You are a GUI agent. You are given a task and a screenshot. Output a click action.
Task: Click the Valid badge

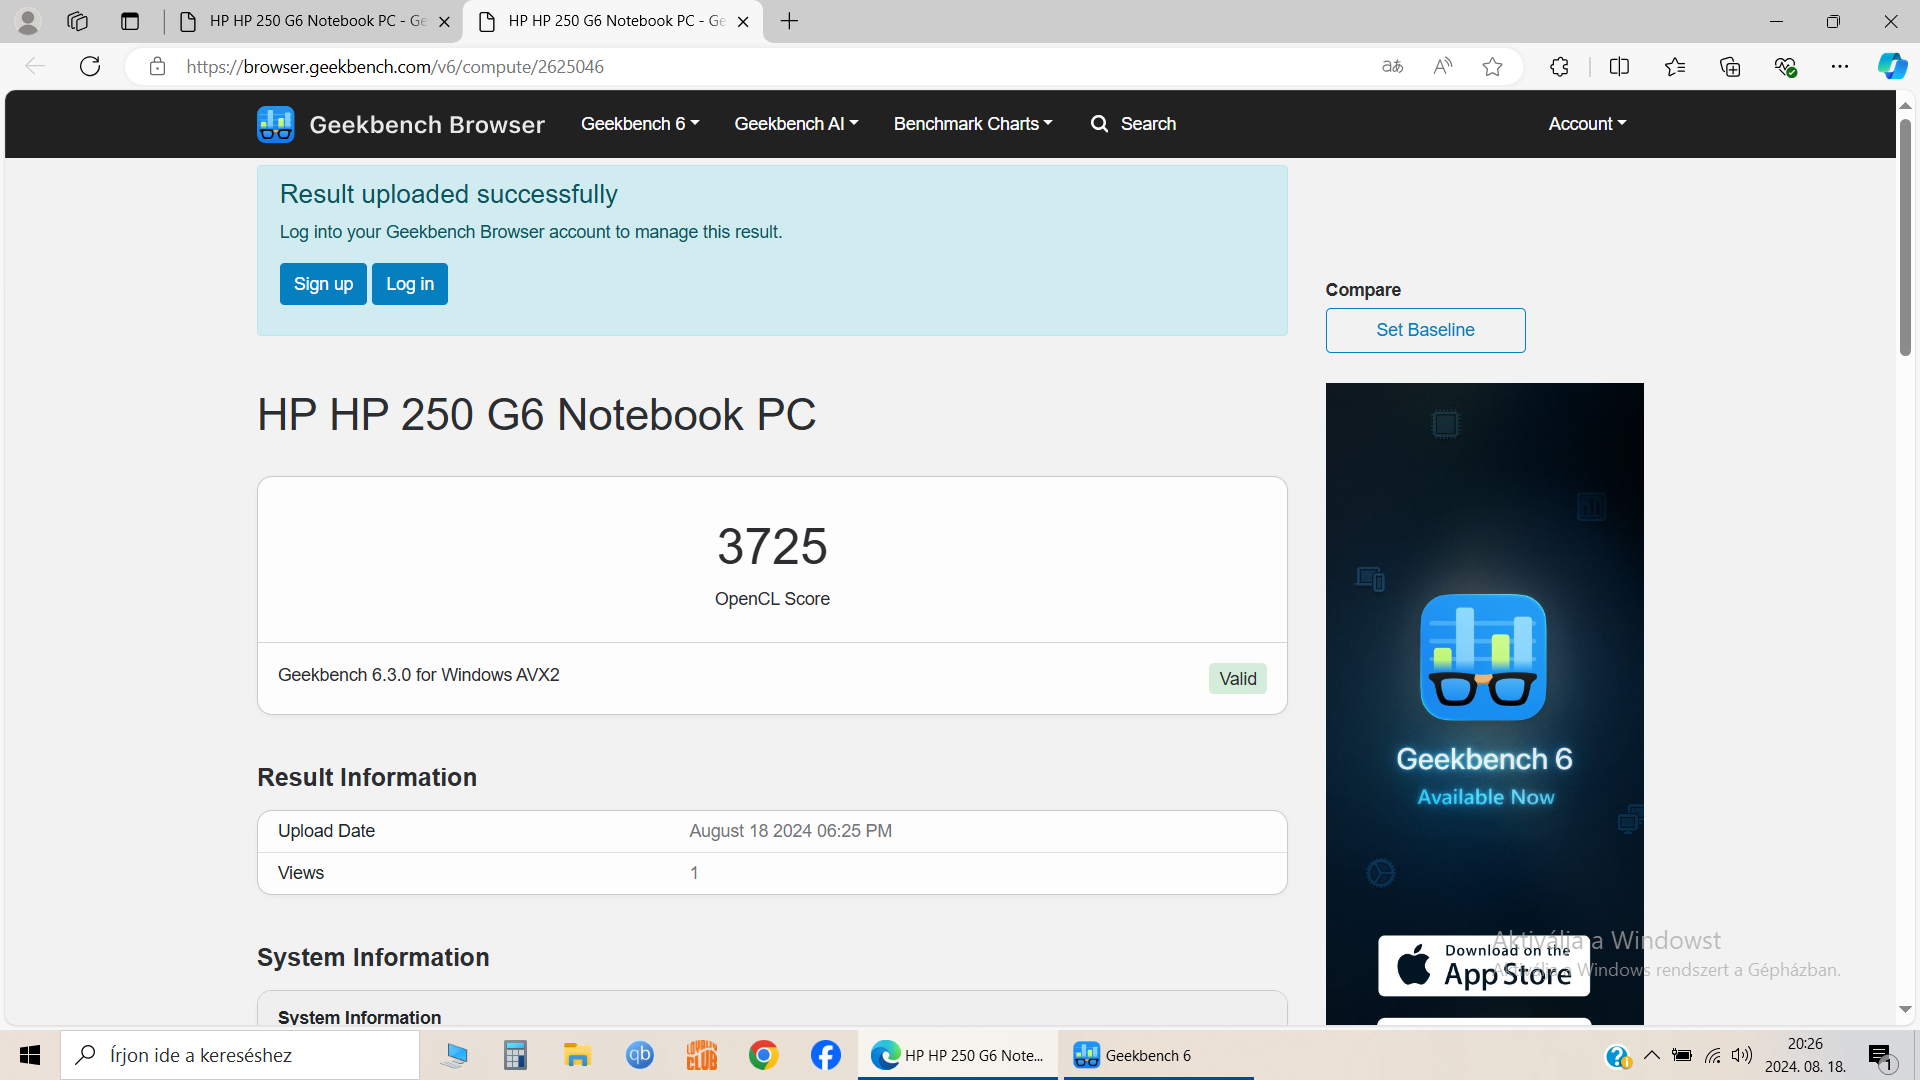[1237, 678]
